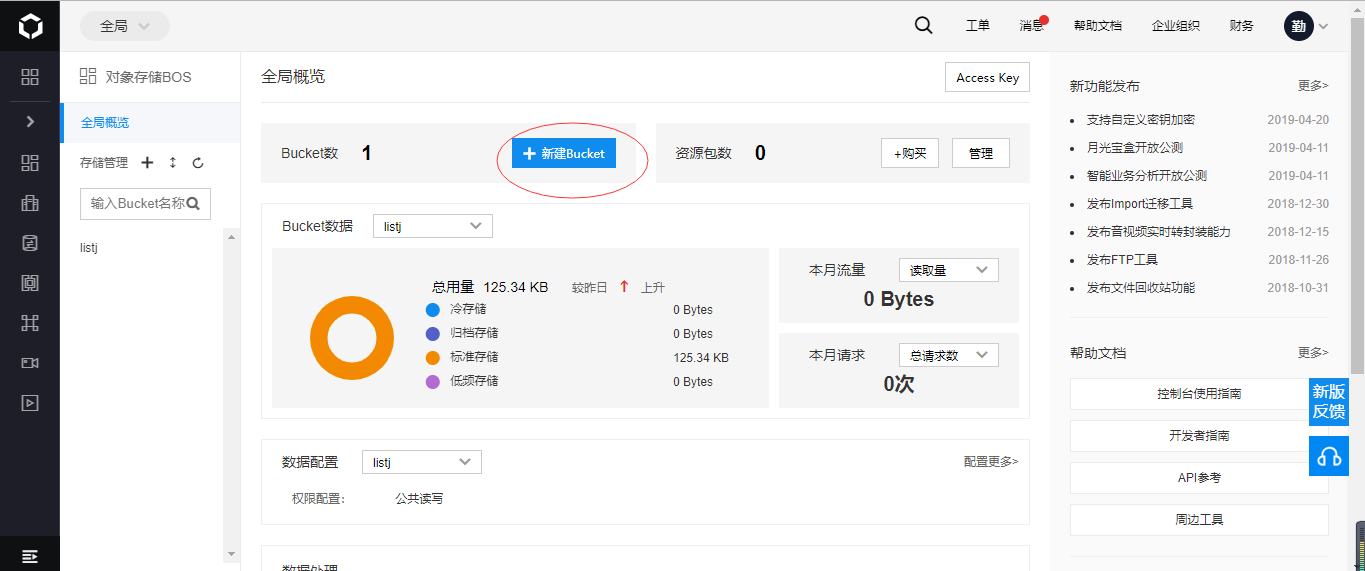Click the 勤 user avatar
Screen dimensions: 1365x571
[x=1298, y=26]
